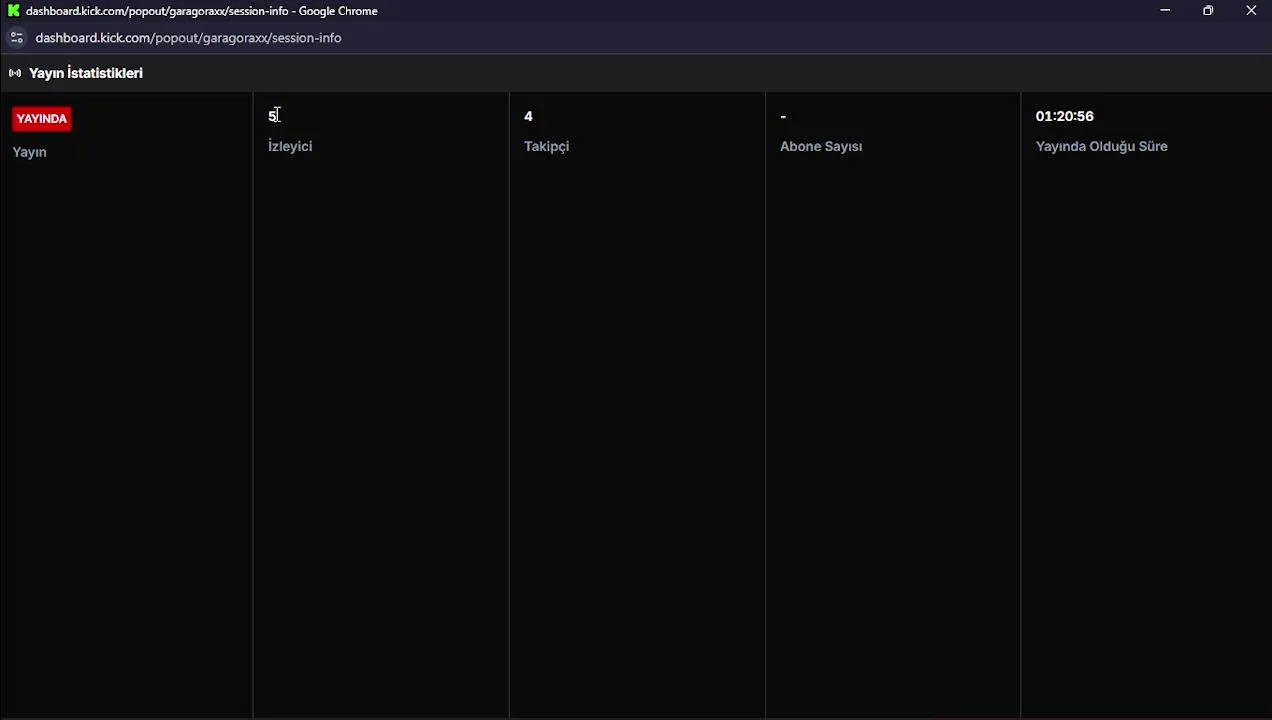Click the Takipçi label
Screen dimensions: 1272x720
546,146
